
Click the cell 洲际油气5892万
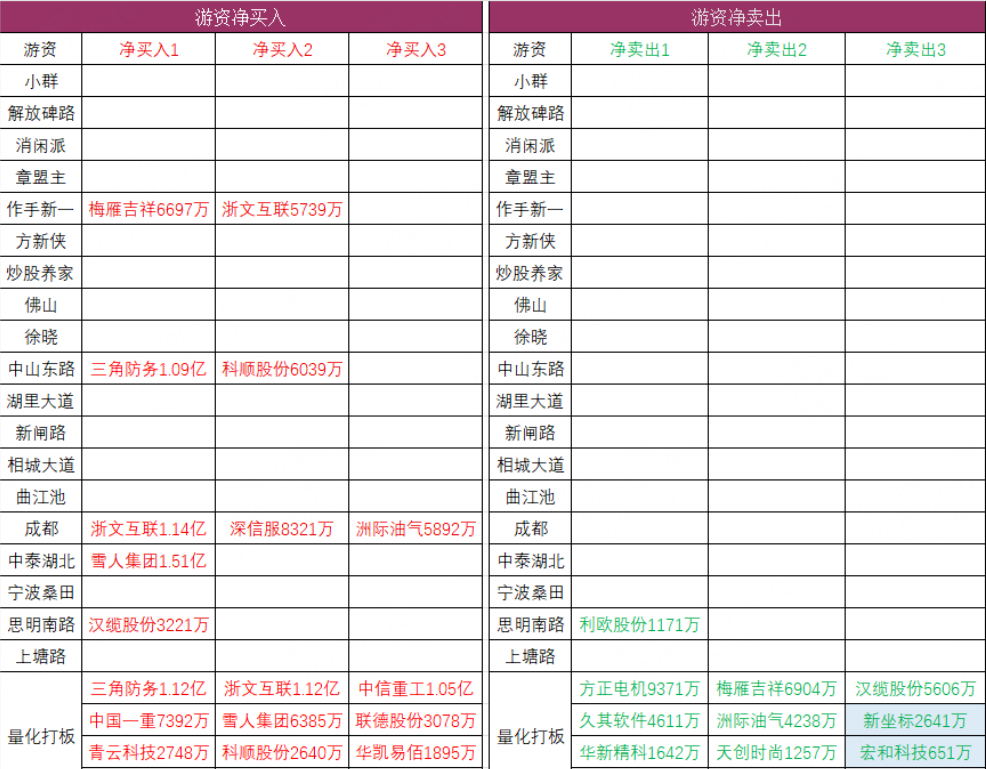(x=416, y=528)
